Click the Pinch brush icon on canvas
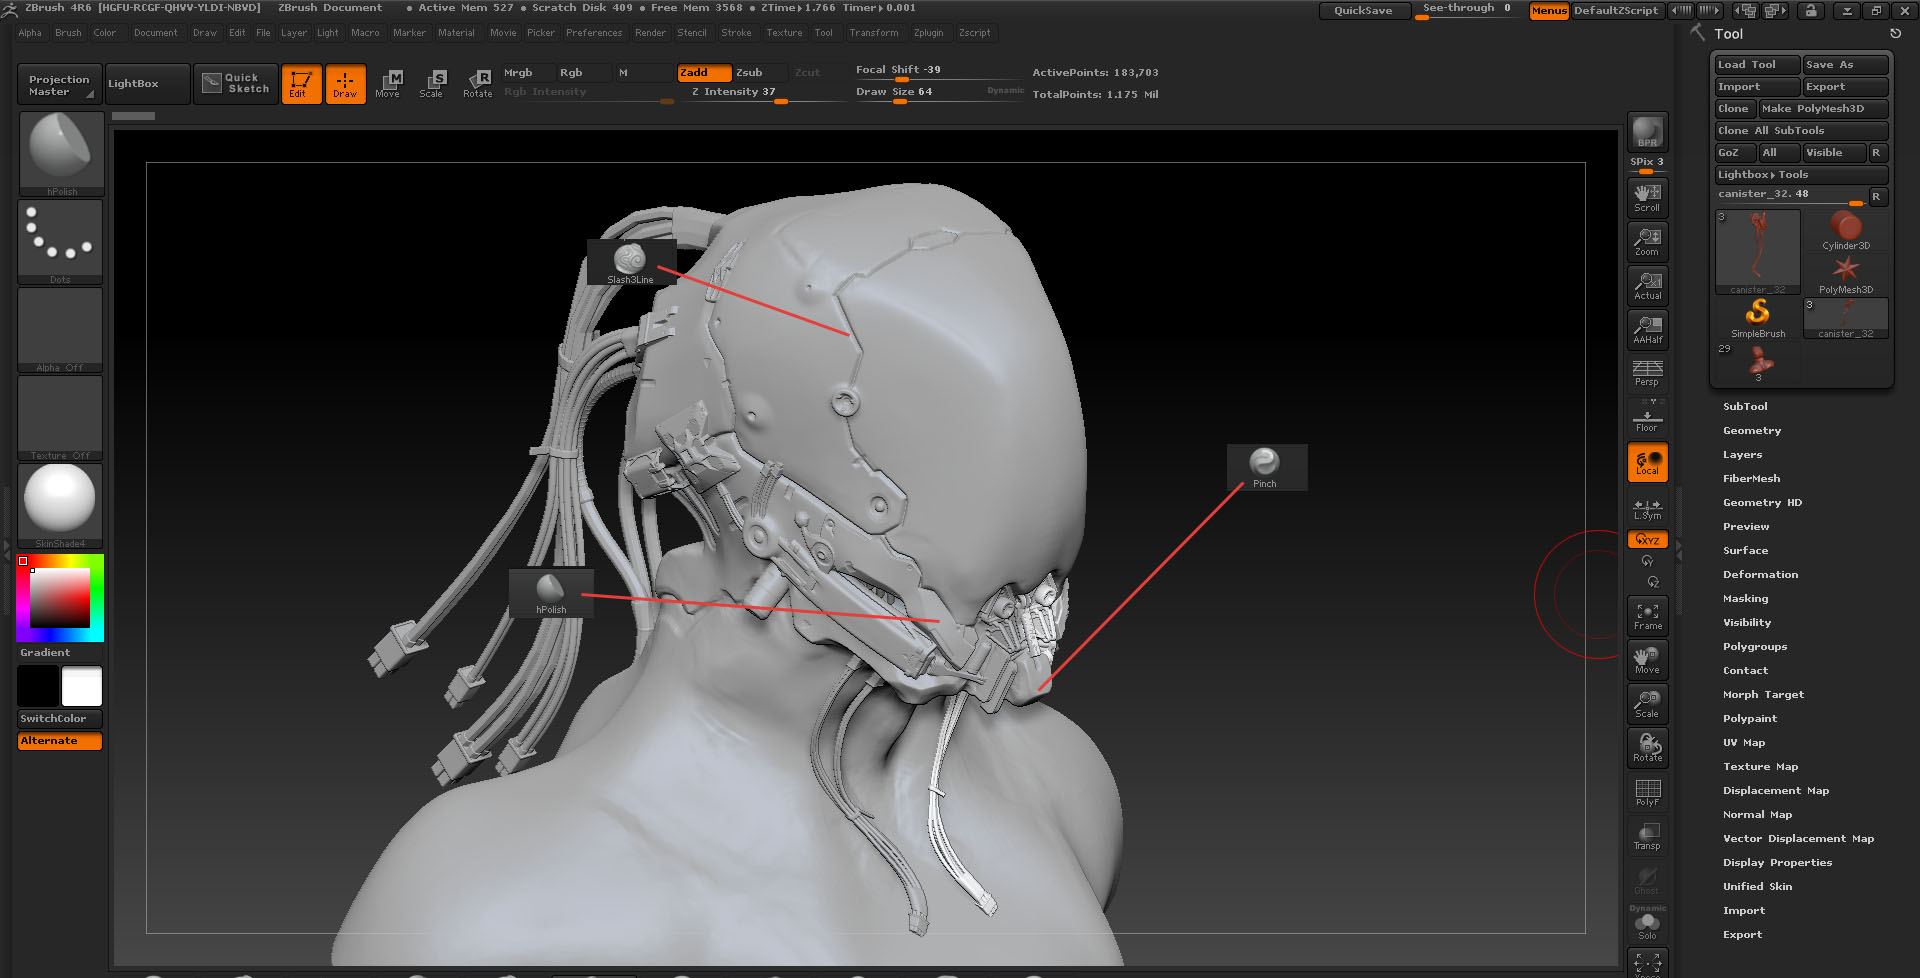1920x978 pixels. (x=1265, y=467)
